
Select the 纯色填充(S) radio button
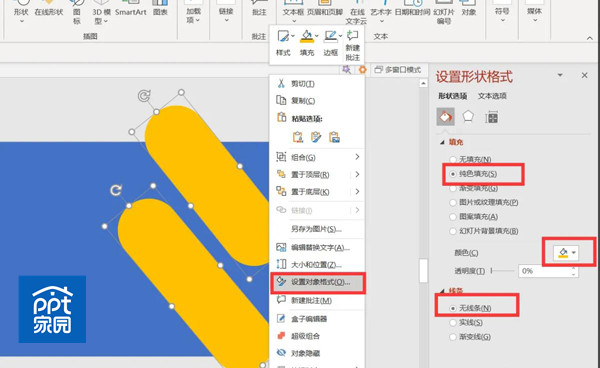453,174
